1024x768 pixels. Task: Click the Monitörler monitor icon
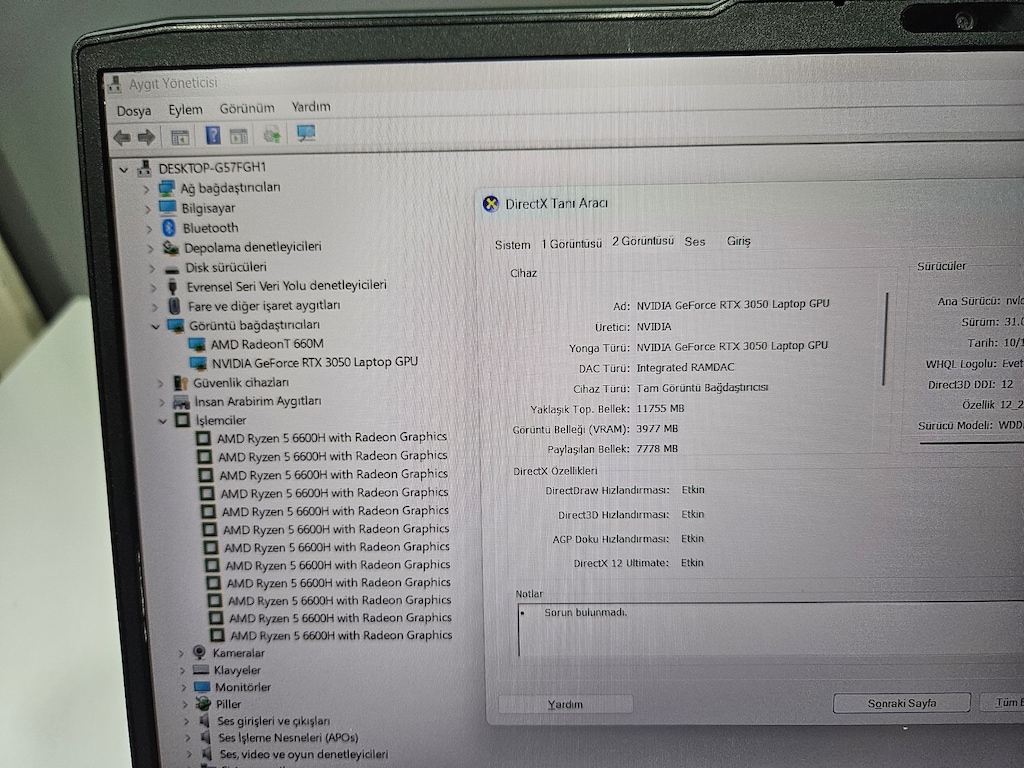202,686
